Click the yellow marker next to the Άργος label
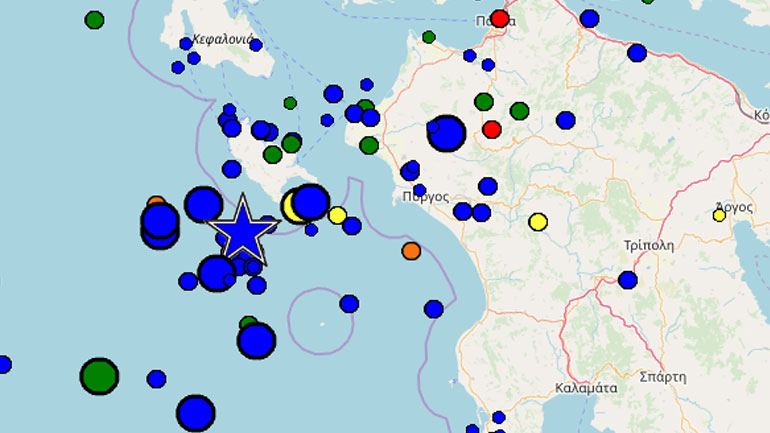 pyautogui.click(x=719, y=215)
